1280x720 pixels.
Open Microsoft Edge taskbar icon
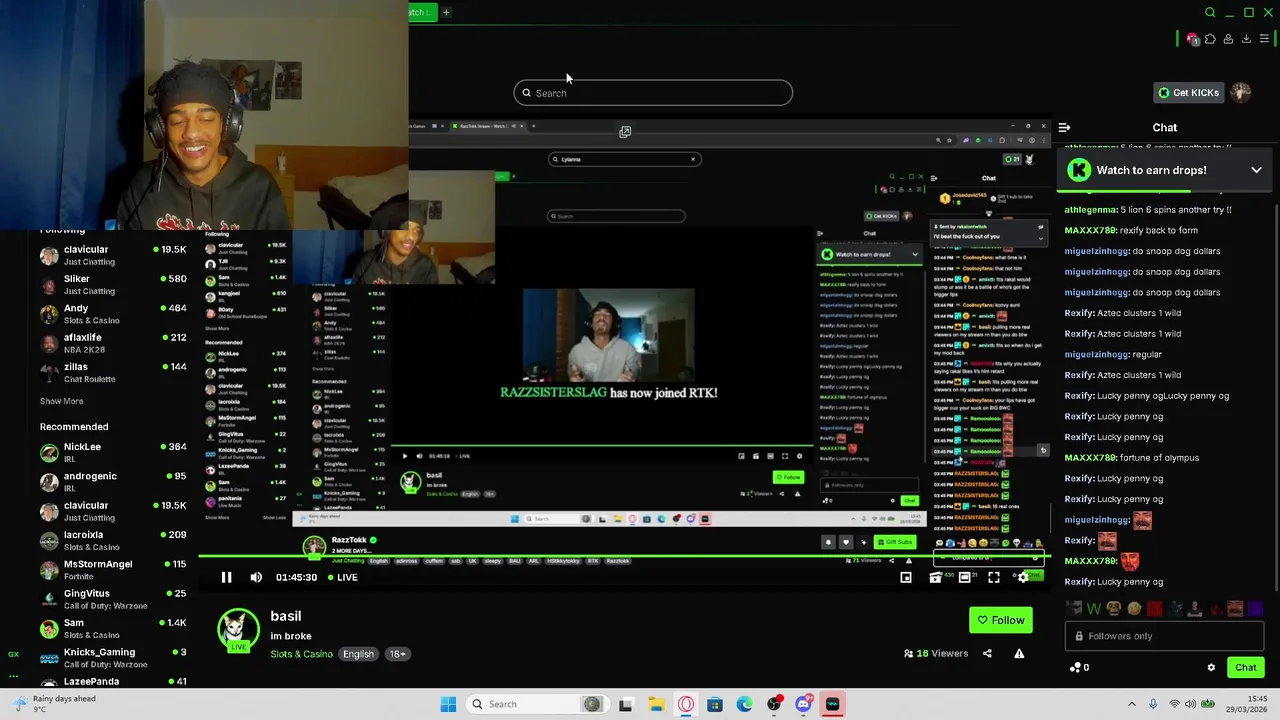pyautogui.click(x=745, y=704)
